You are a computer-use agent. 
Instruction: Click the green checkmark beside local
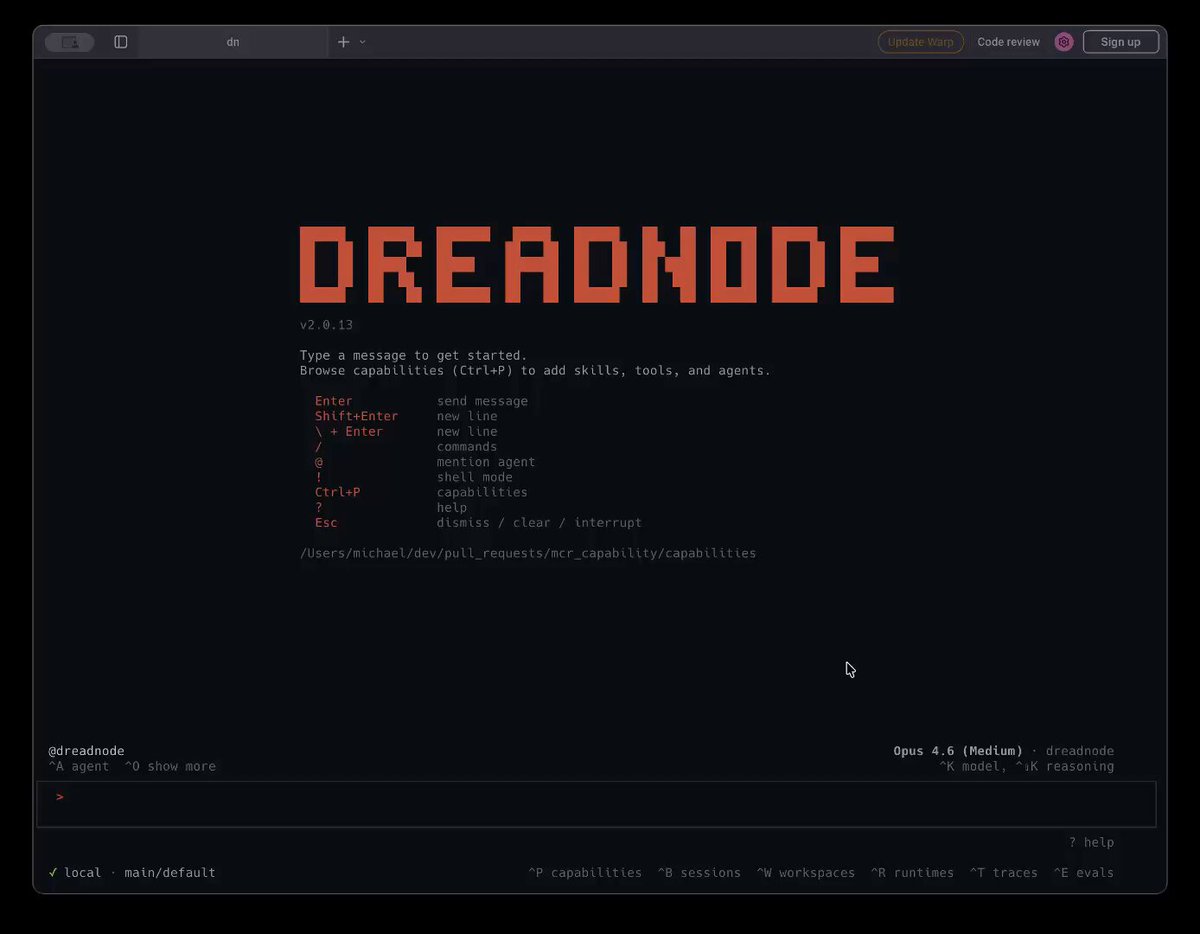coord(53,872)
